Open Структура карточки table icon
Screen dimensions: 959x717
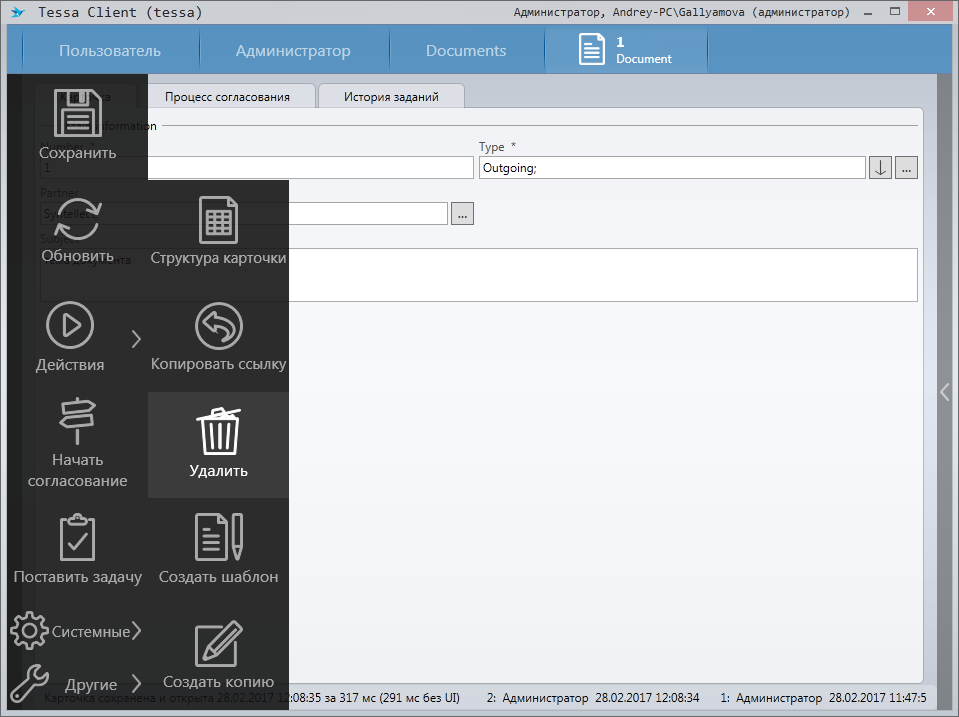click(218, 220)
